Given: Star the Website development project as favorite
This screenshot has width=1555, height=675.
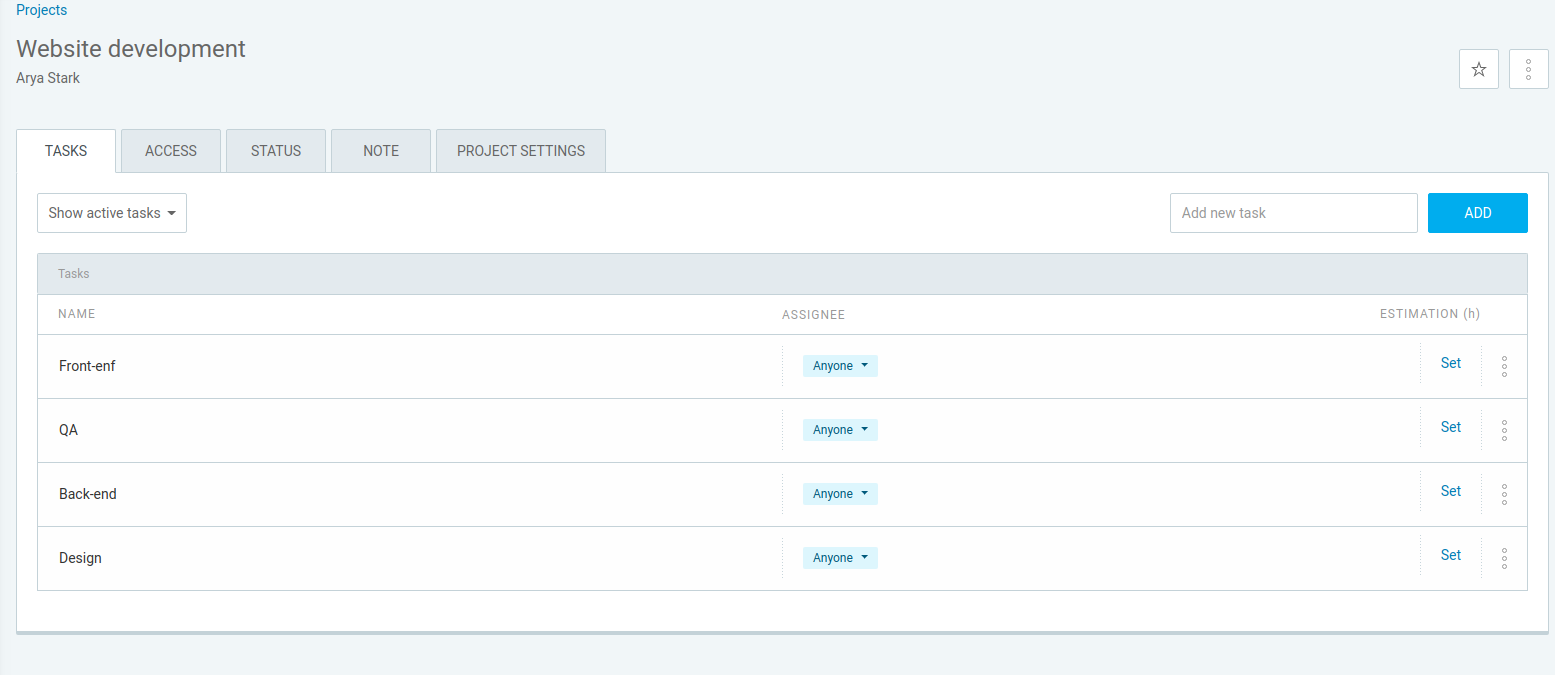Looking at the screenshot, I should point(1479,69).
